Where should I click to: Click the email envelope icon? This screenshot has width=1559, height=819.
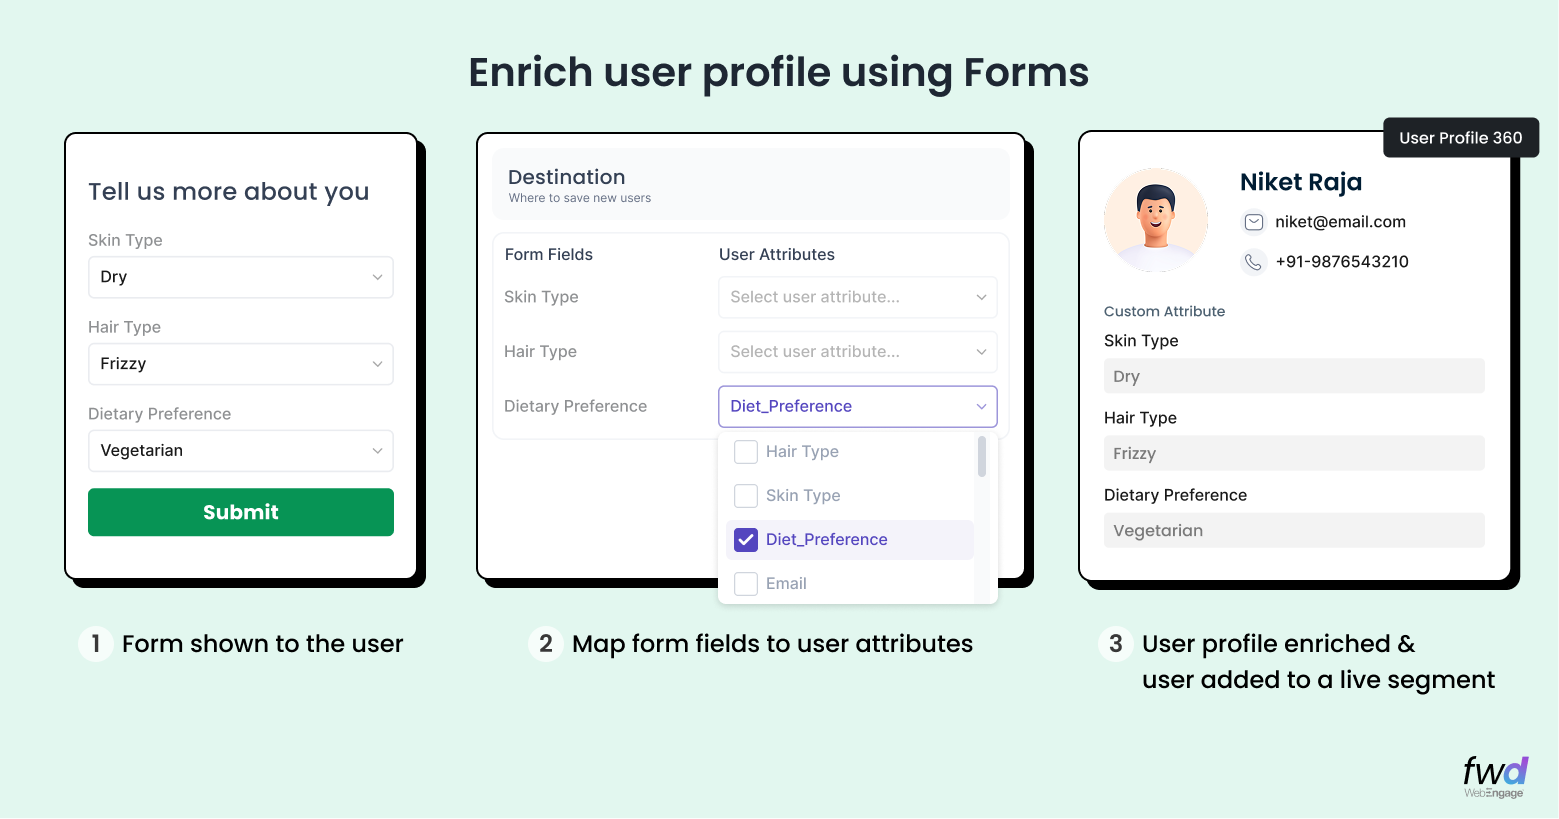click(1253, 222)
